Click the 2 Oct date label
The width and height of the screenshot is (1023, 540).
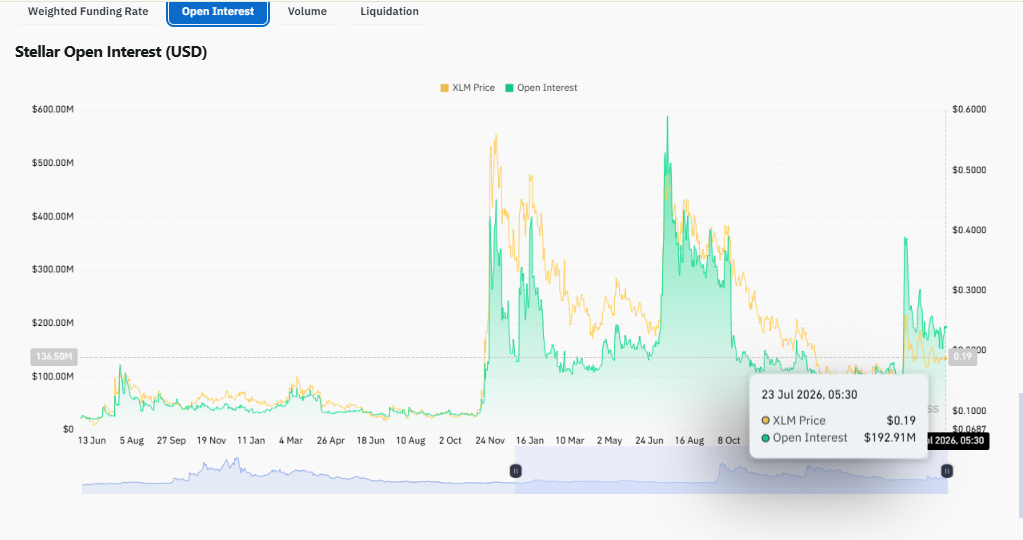pyautogui.click(x=450, y=441)
